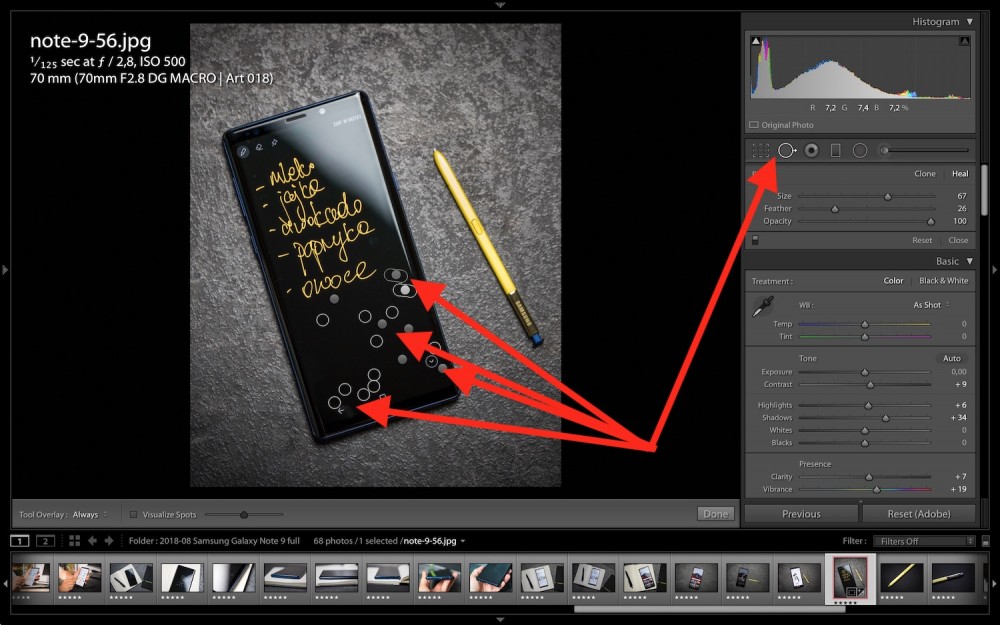Toggle shadow clipping indicator in histogram
1000x625 pixels.
click(756, 41)
